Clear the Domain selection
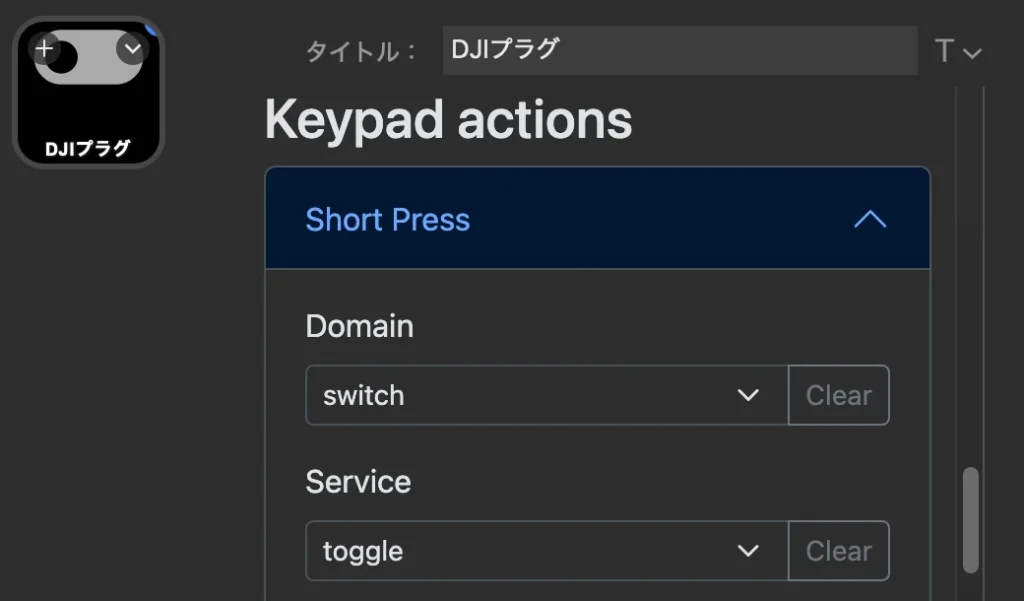1024x601 pixels. 839,395
